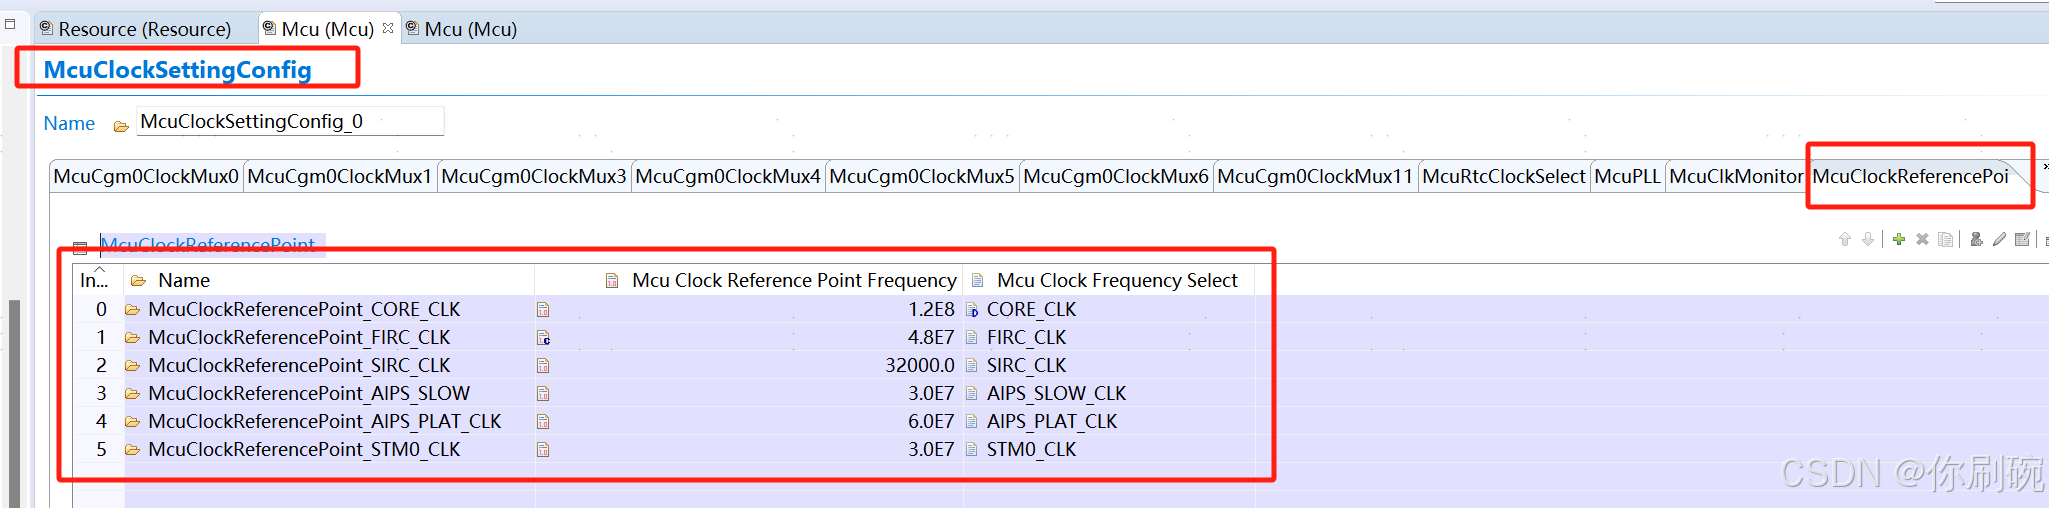Open McuClkMonitor tab
This screenshot has height=508, width=2049.
coord(1736,177)
